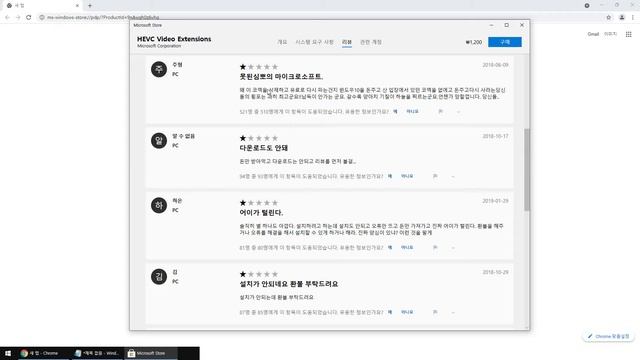This screenshot has width=640, height=360.
Task: Open the Windows Start menu
Action: tap(8, 353)
